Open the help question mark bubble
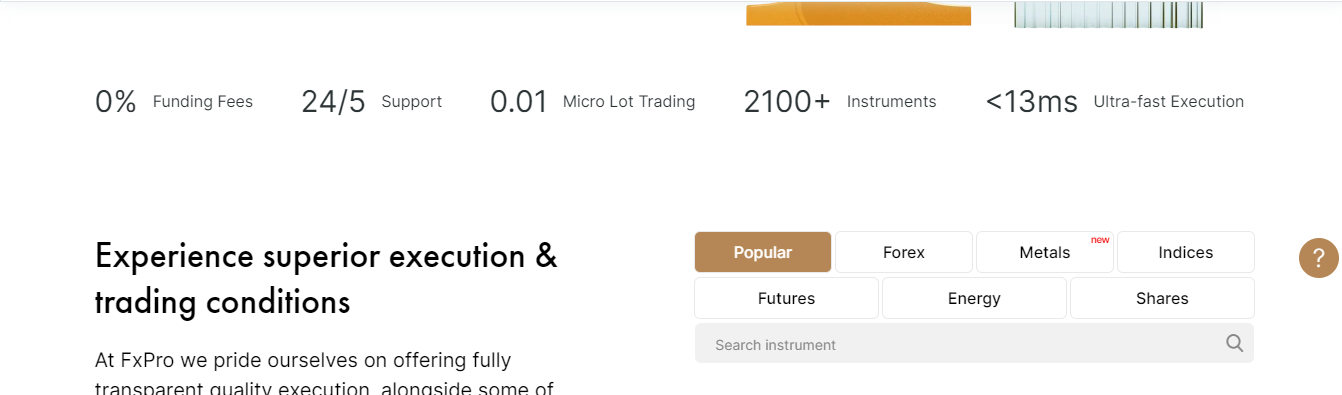 point(1318,258)
